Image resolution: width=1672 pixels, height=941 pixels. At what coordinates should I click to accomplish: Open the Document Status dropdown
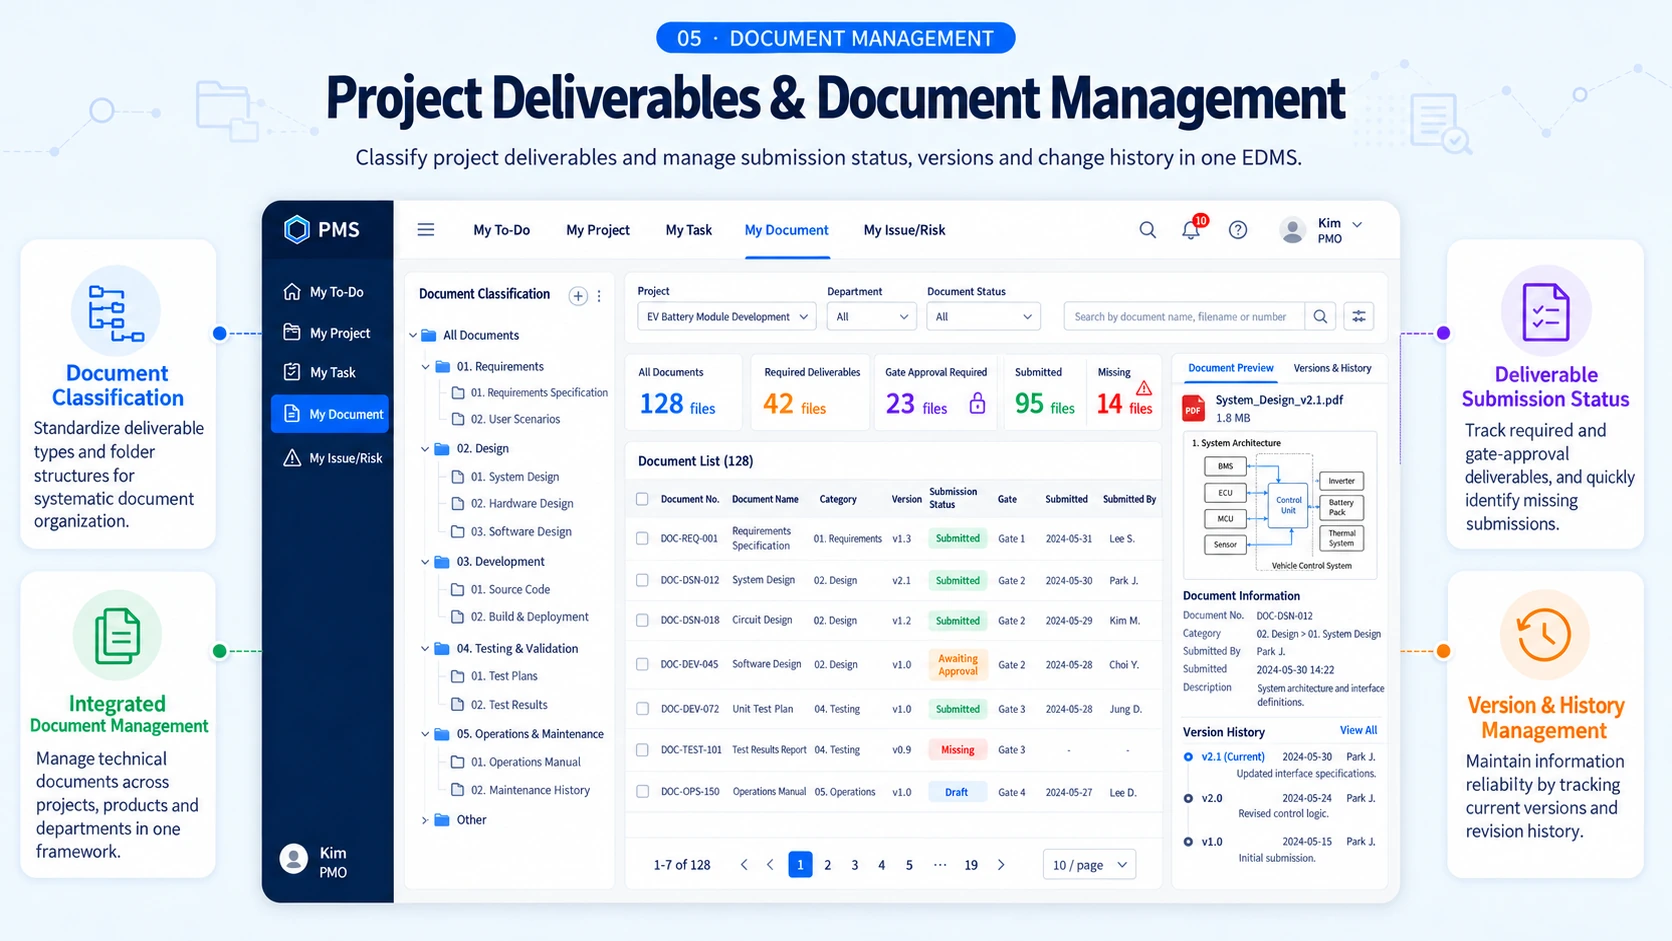pyautogui.click(x=984, y=317)
